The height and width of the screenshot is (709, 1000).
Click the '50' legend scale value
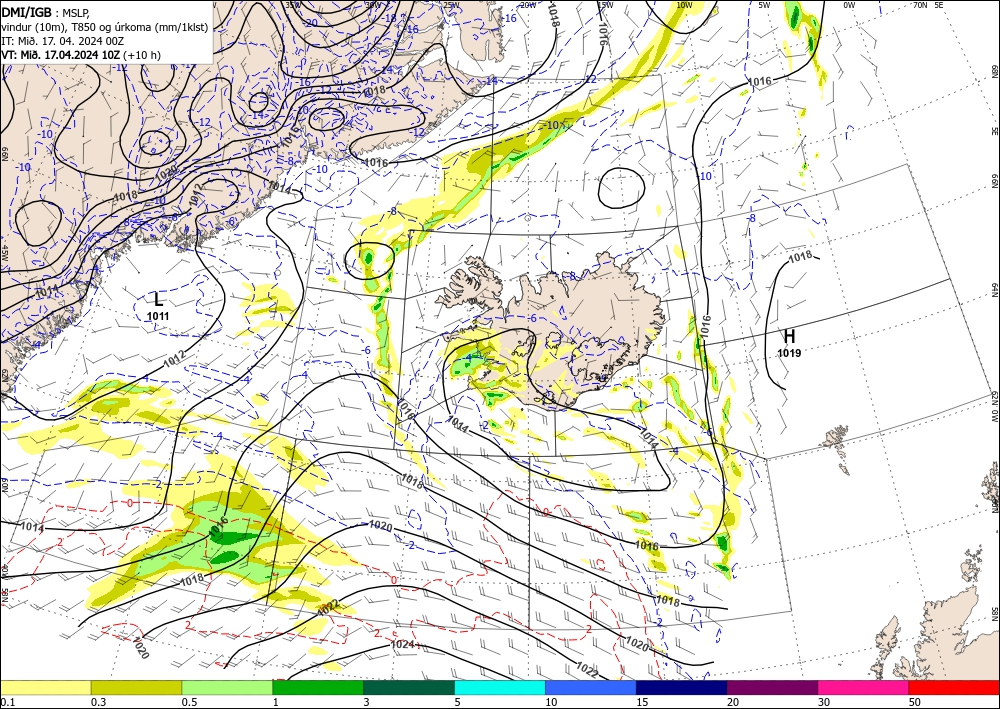click(x=915, y=702)
